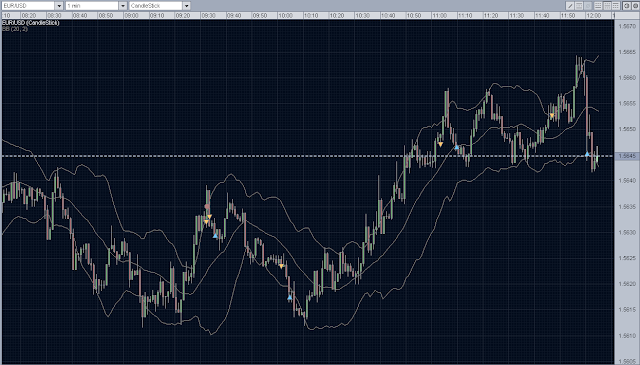
Task: Click the left magnifier zoom icon
Action: 627,6
